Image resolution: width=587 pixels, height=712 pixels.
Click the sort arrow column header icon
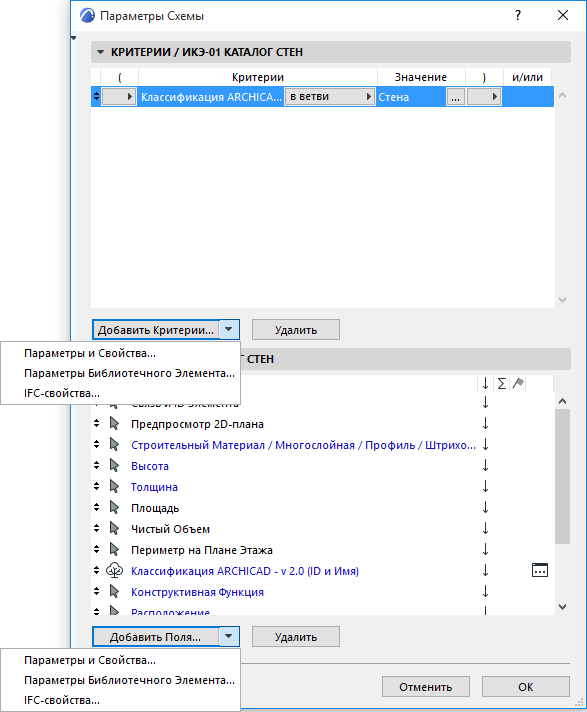click(x=485, y=384)
